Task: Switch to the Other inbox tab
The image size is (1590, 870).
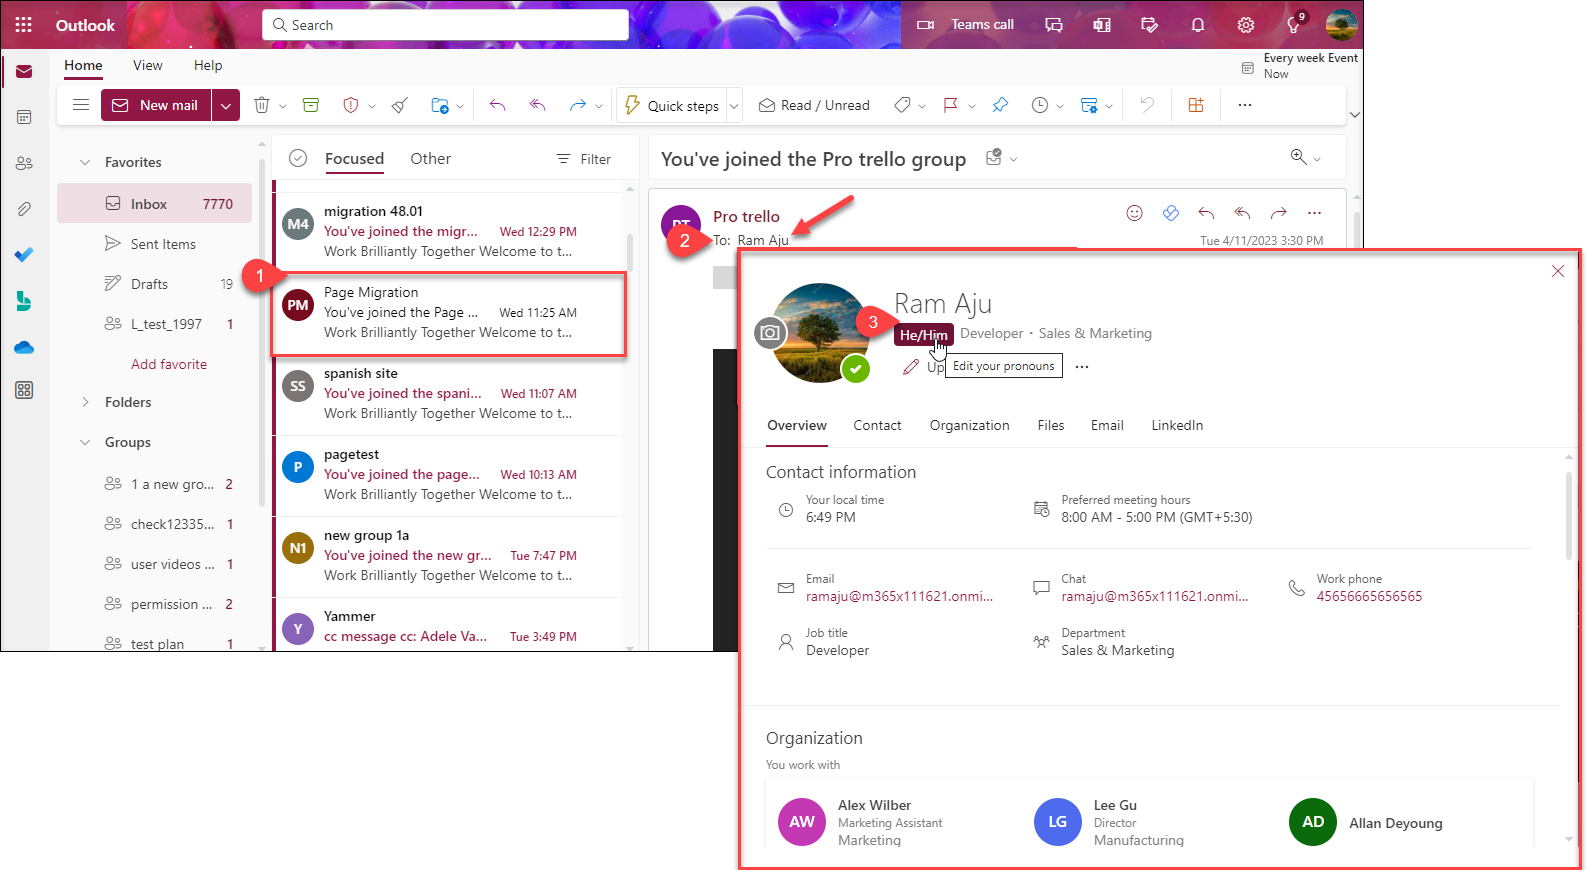Action: (430, 158)
